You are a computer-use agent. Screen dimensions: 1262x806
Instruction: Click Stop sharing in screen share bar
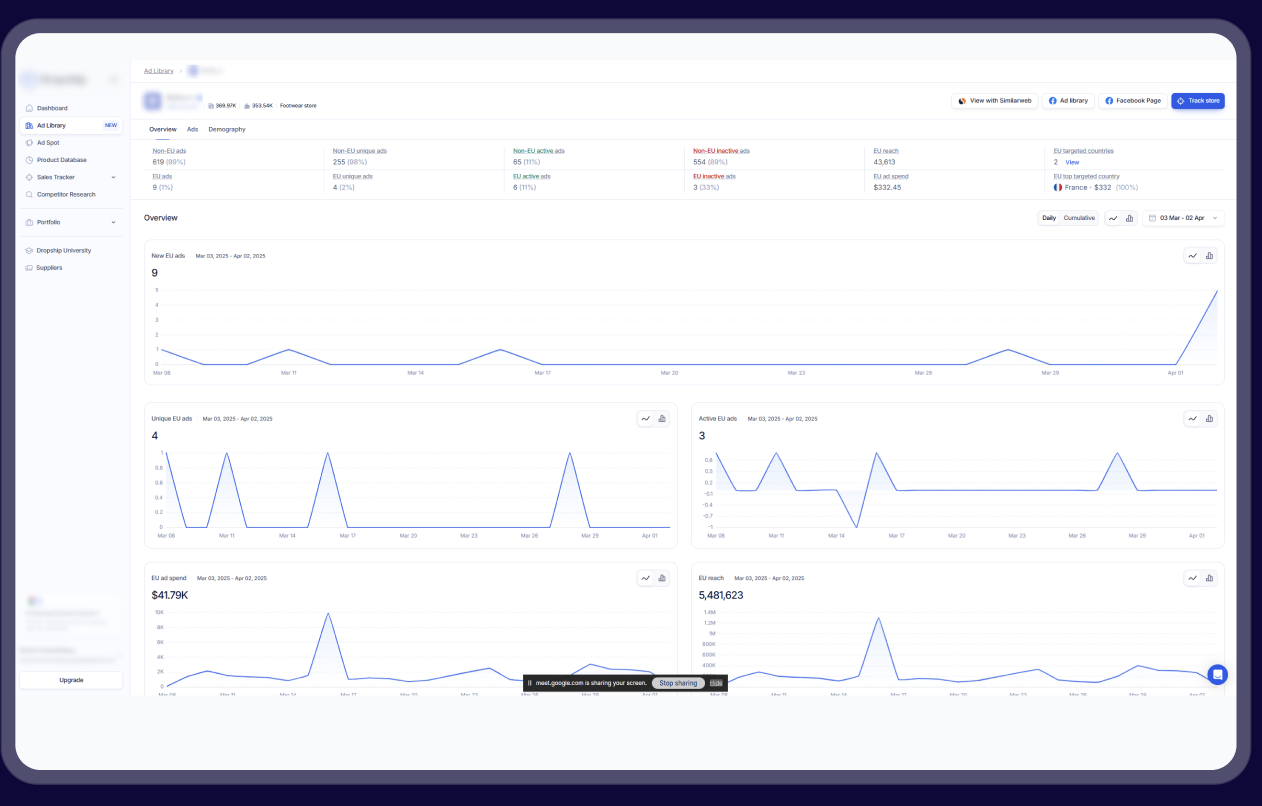(678, 683)
